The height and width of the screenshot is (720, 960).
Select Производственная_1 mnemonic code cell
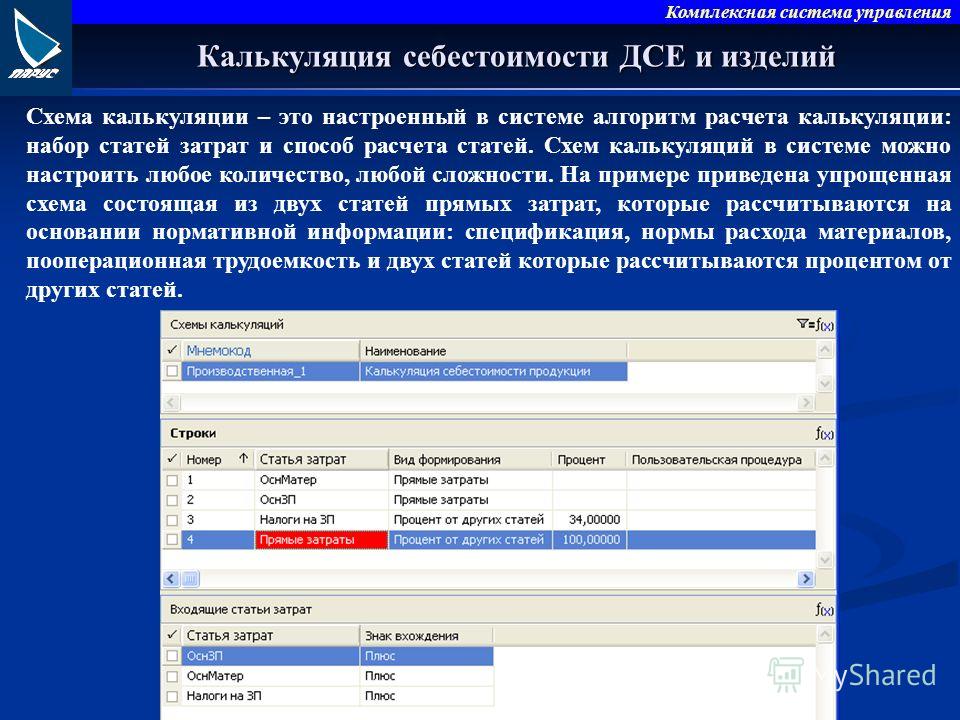[x=270, y=371]
